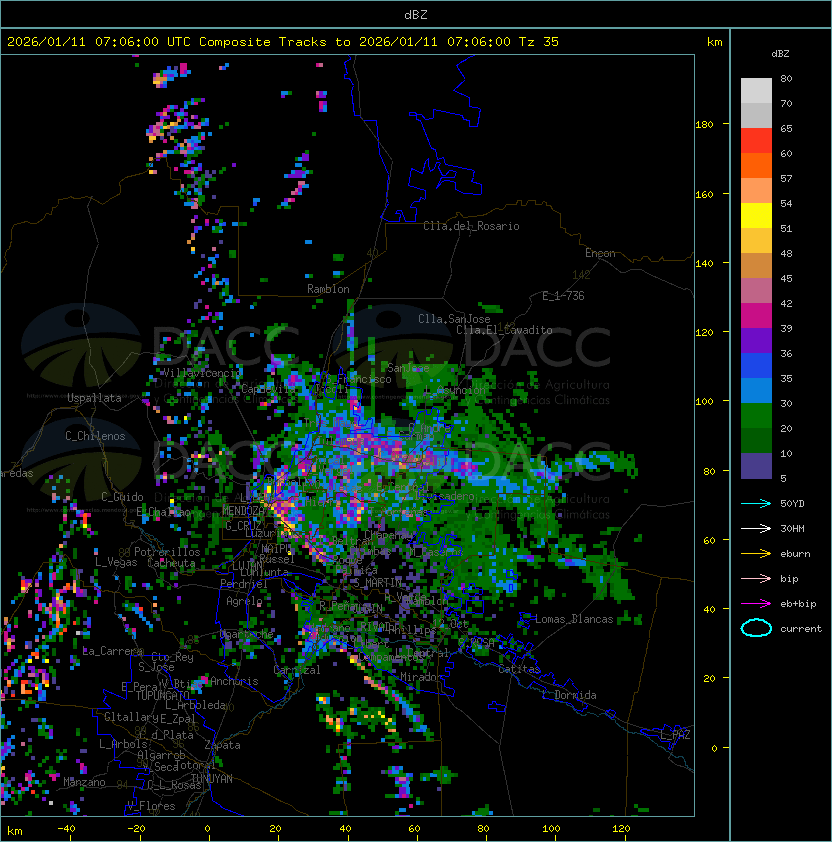Click the 'Potrerillos' map label
This screenshot has height=842, width=832.
point(167,551)
